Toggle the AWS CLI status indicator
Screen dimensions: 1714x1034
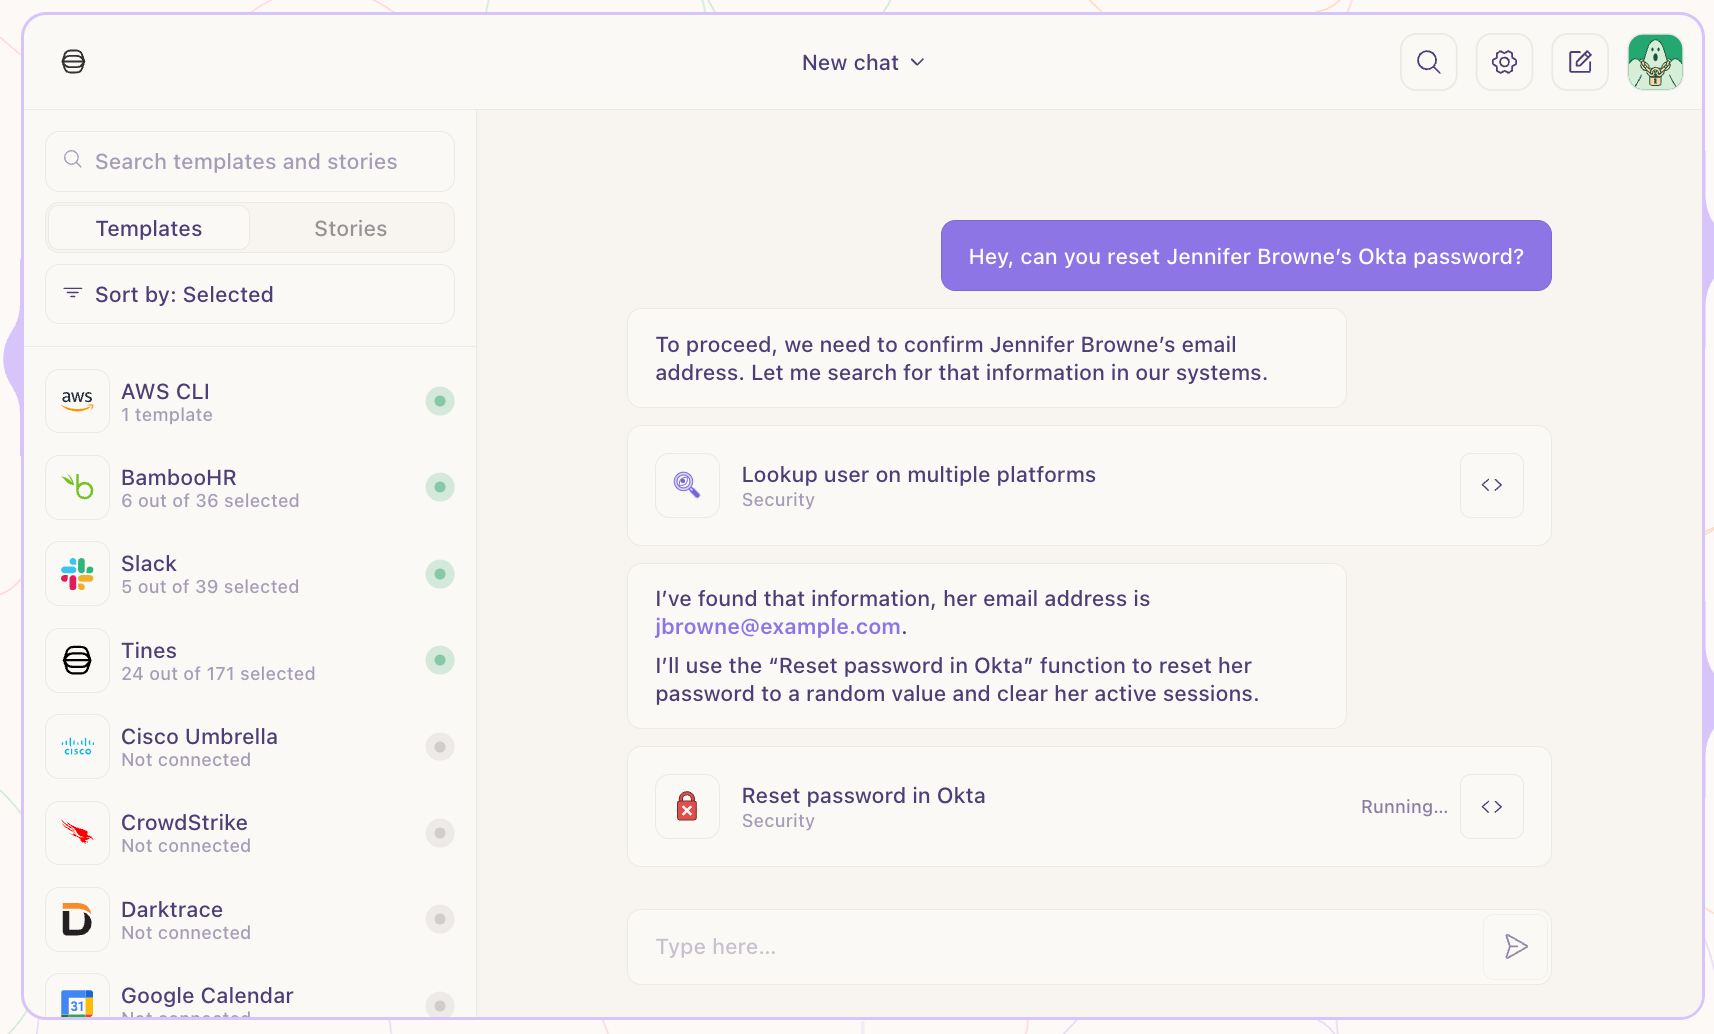pyautogui.click(x=440, y=401)
